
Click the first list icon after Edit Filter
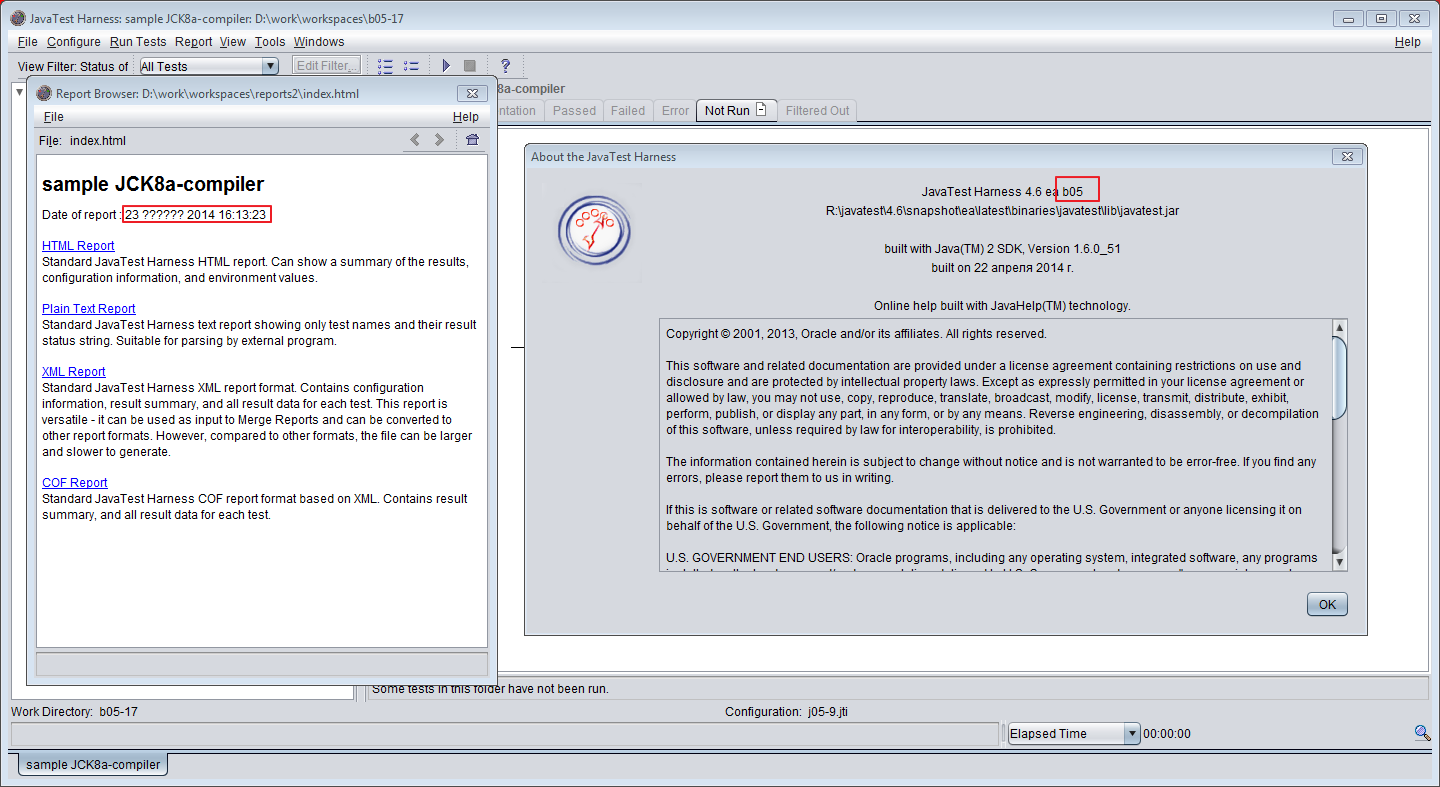coord(385,66)
